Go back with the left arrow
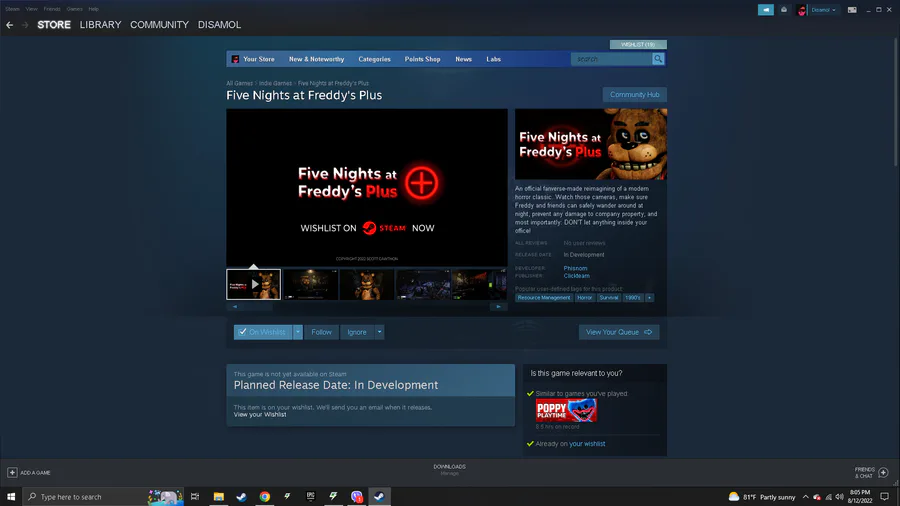The height and width of the screenshot is (506, 900). pos(9,25)
